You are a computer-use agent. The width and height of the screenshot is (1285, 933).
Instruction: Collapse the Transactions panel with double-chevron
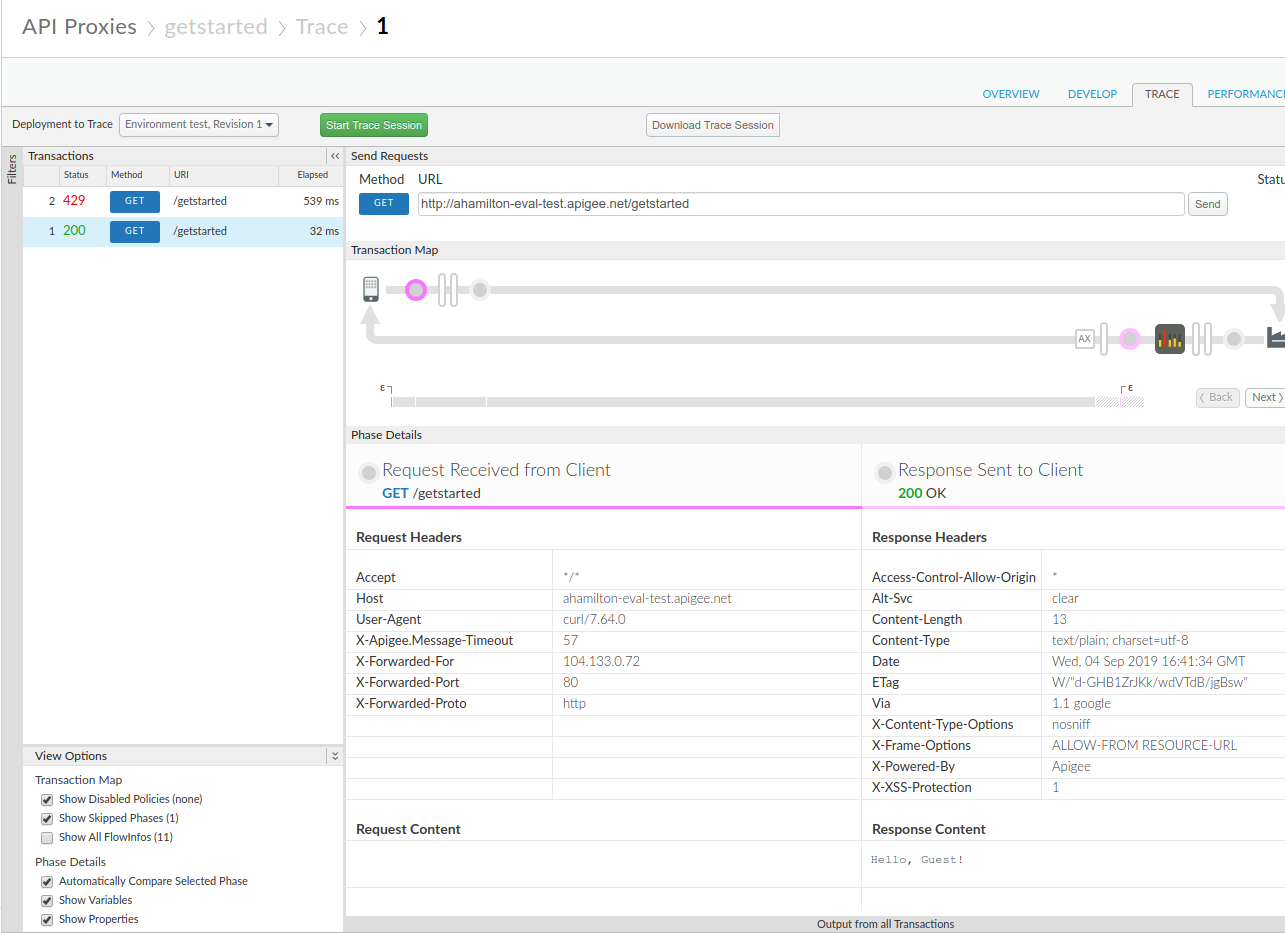tap(335, 156)
